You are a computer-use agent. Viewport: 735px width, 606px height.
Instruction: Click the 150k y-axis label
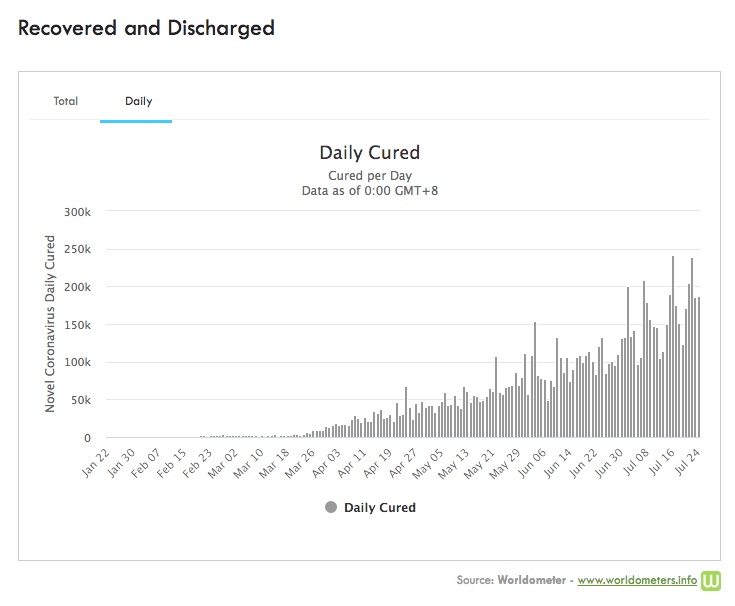coord(78,325)
